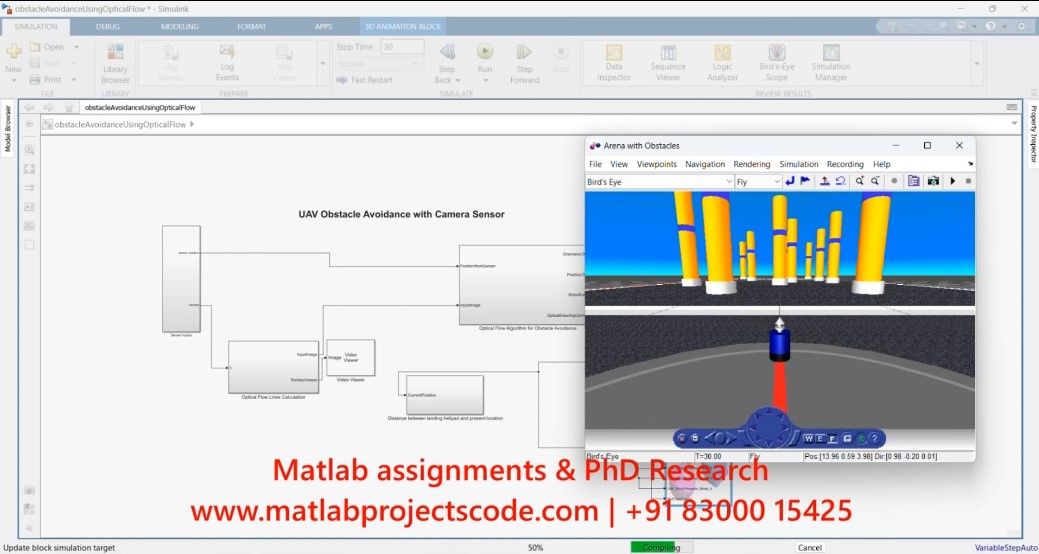Image resolution: width=1039 pixels, height=554 pixels.
Task: Toggle the headlight icon on navigation panel
Action: (861, 438)
